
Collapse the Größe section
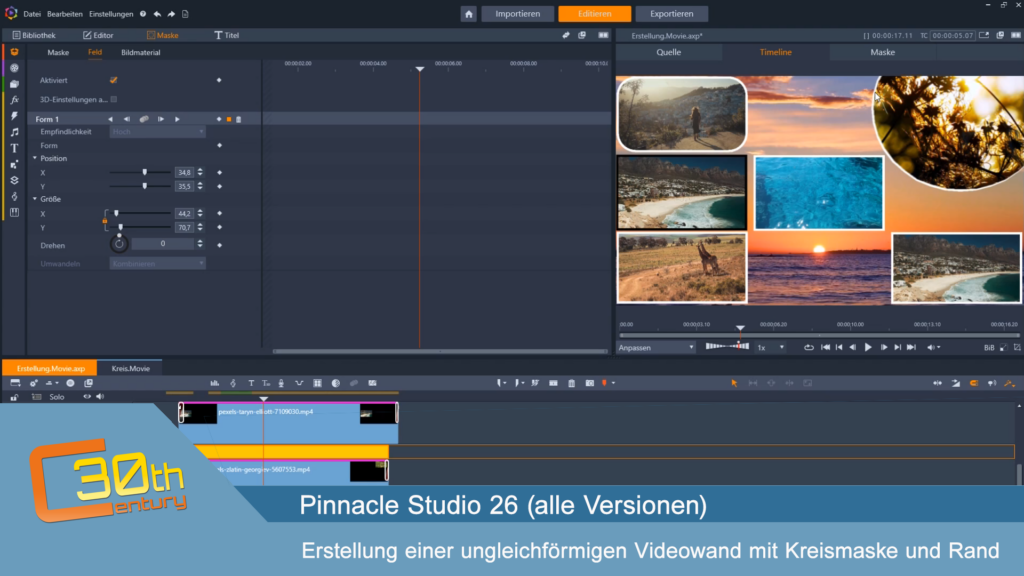(x=35, y=199)
